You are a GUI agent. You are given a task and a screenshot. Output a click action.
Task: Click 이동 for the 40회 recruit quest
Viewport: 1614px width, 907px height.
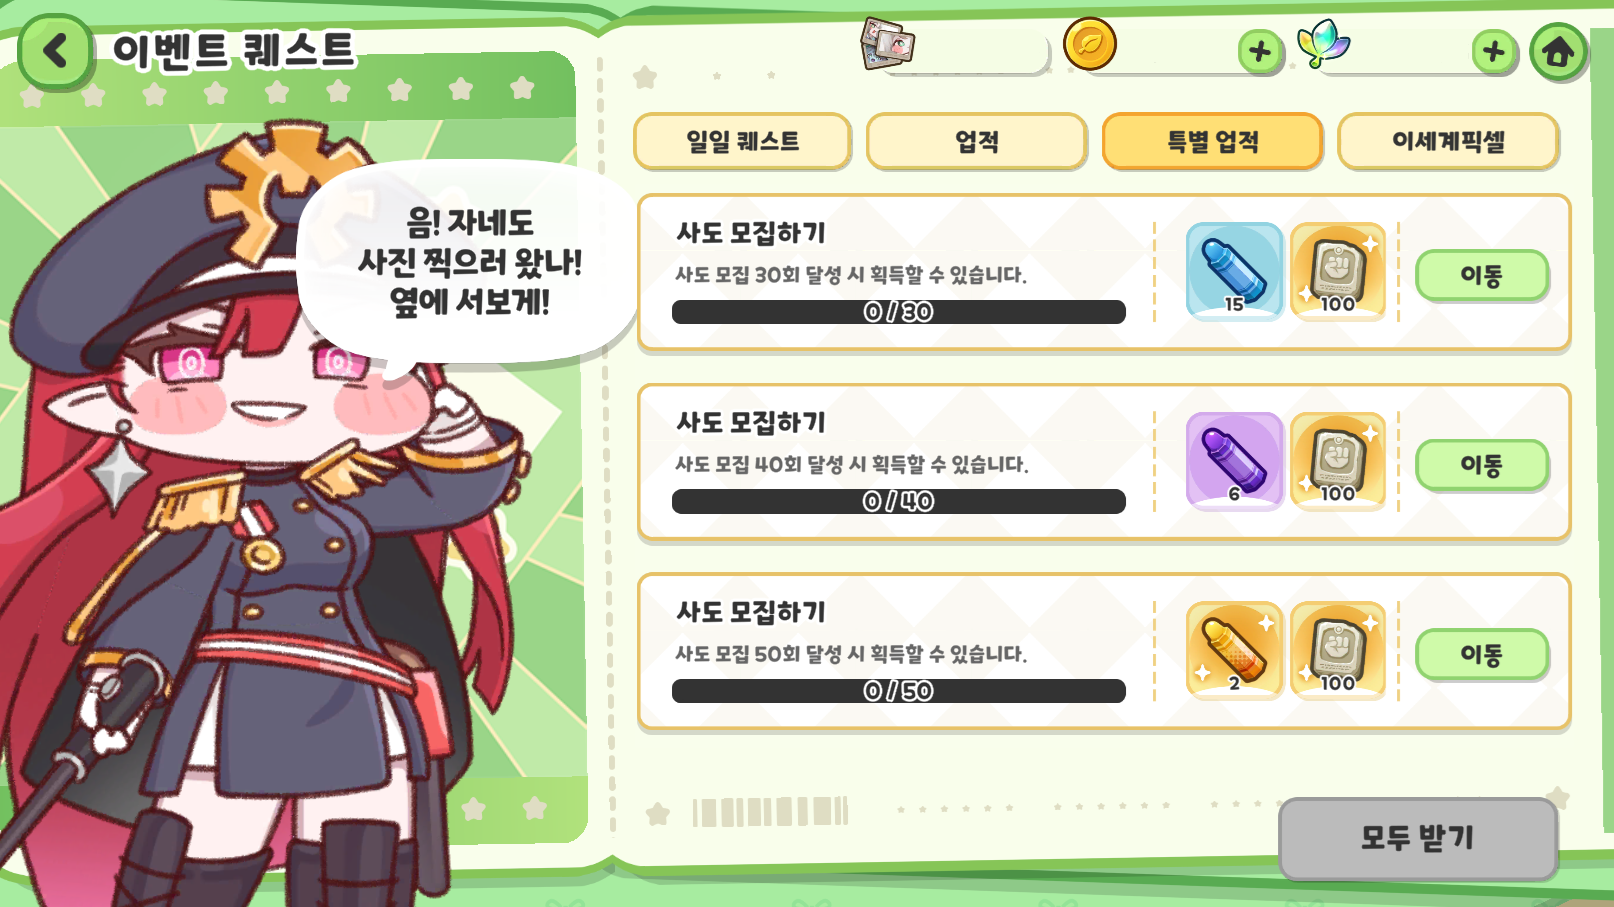[1482, 464]
